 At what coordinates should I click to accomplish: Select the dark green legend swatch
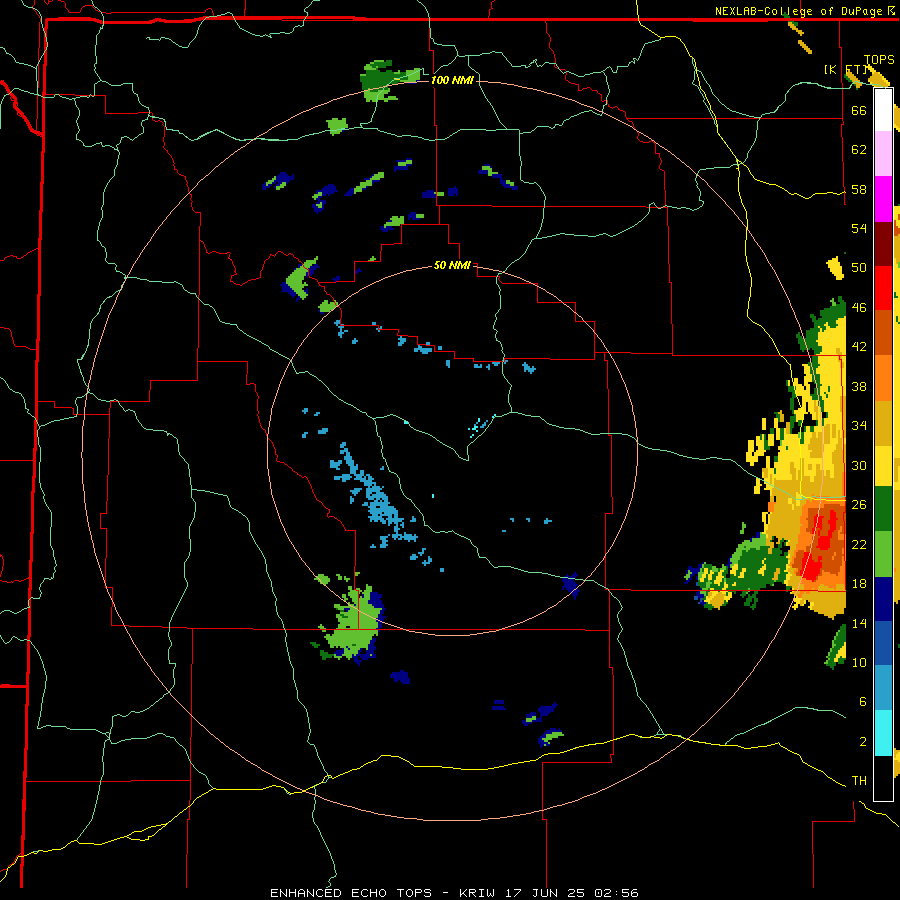[x=883, y=509]
